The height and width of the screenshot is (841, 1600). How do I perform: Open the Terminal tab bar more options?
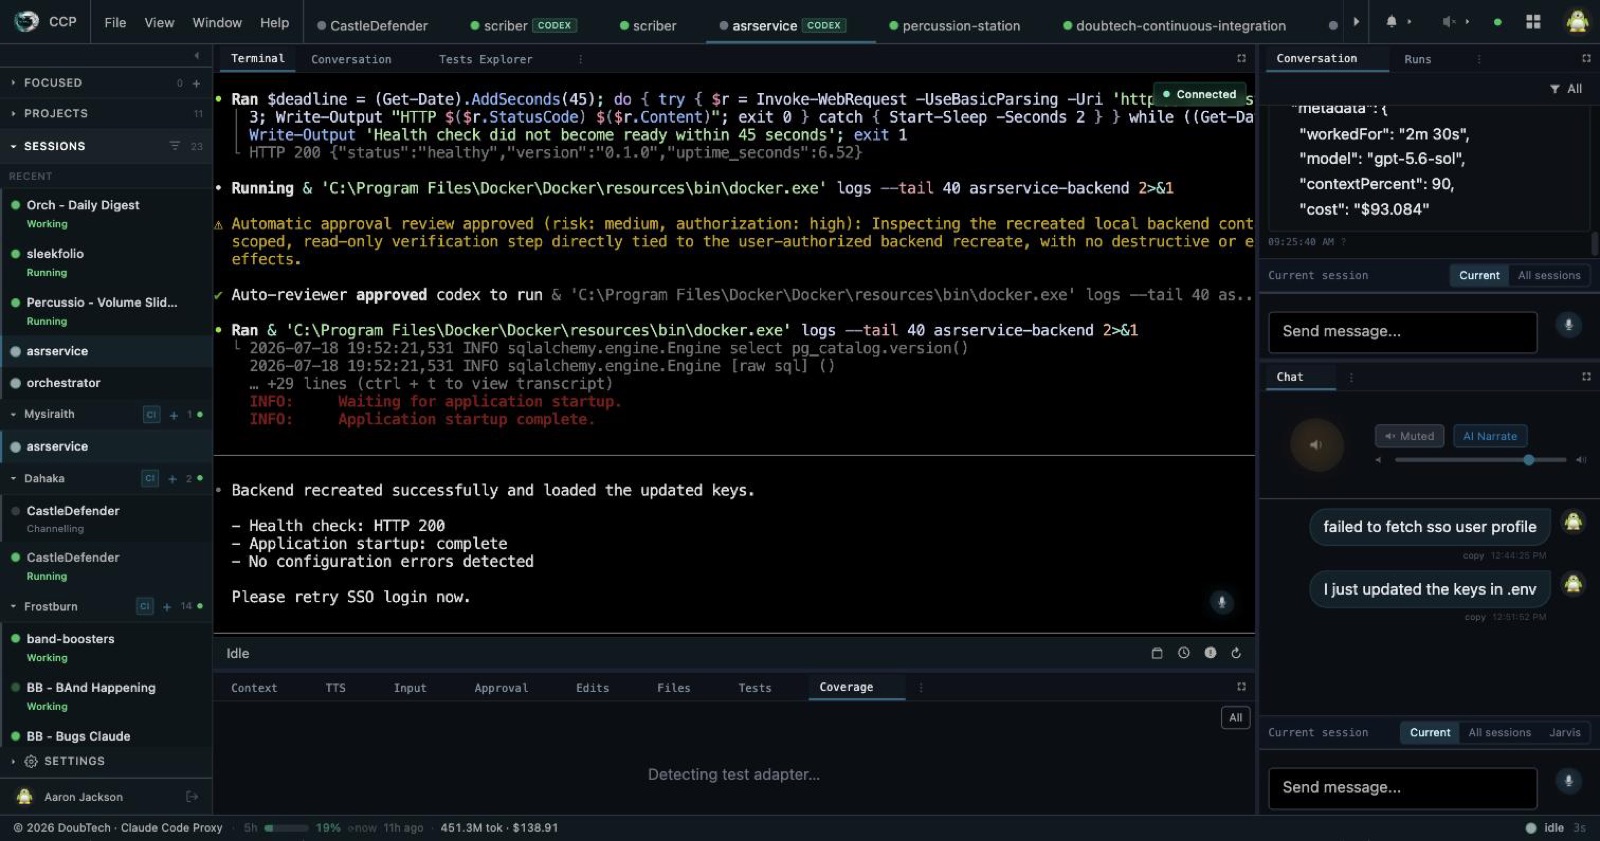click(580, 59)
